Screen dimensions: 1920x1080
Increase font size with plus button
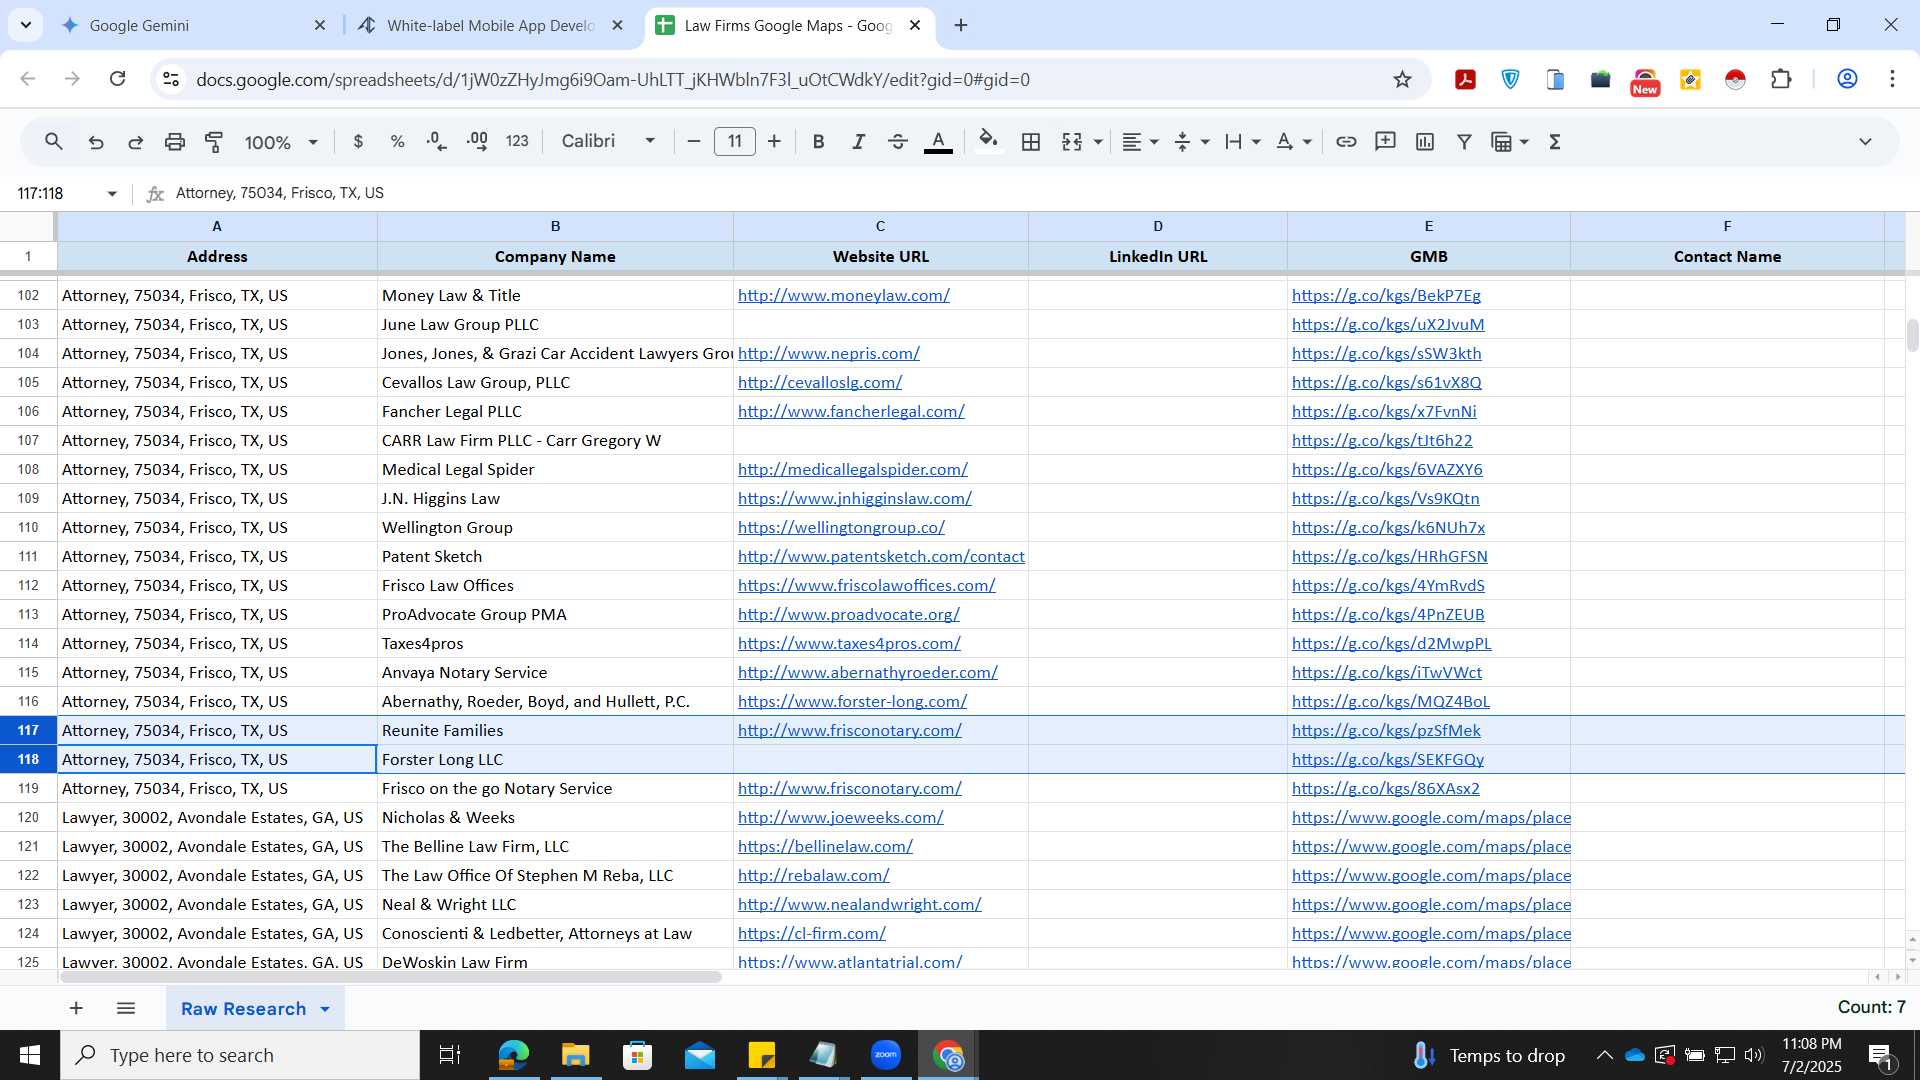point(774,142)
